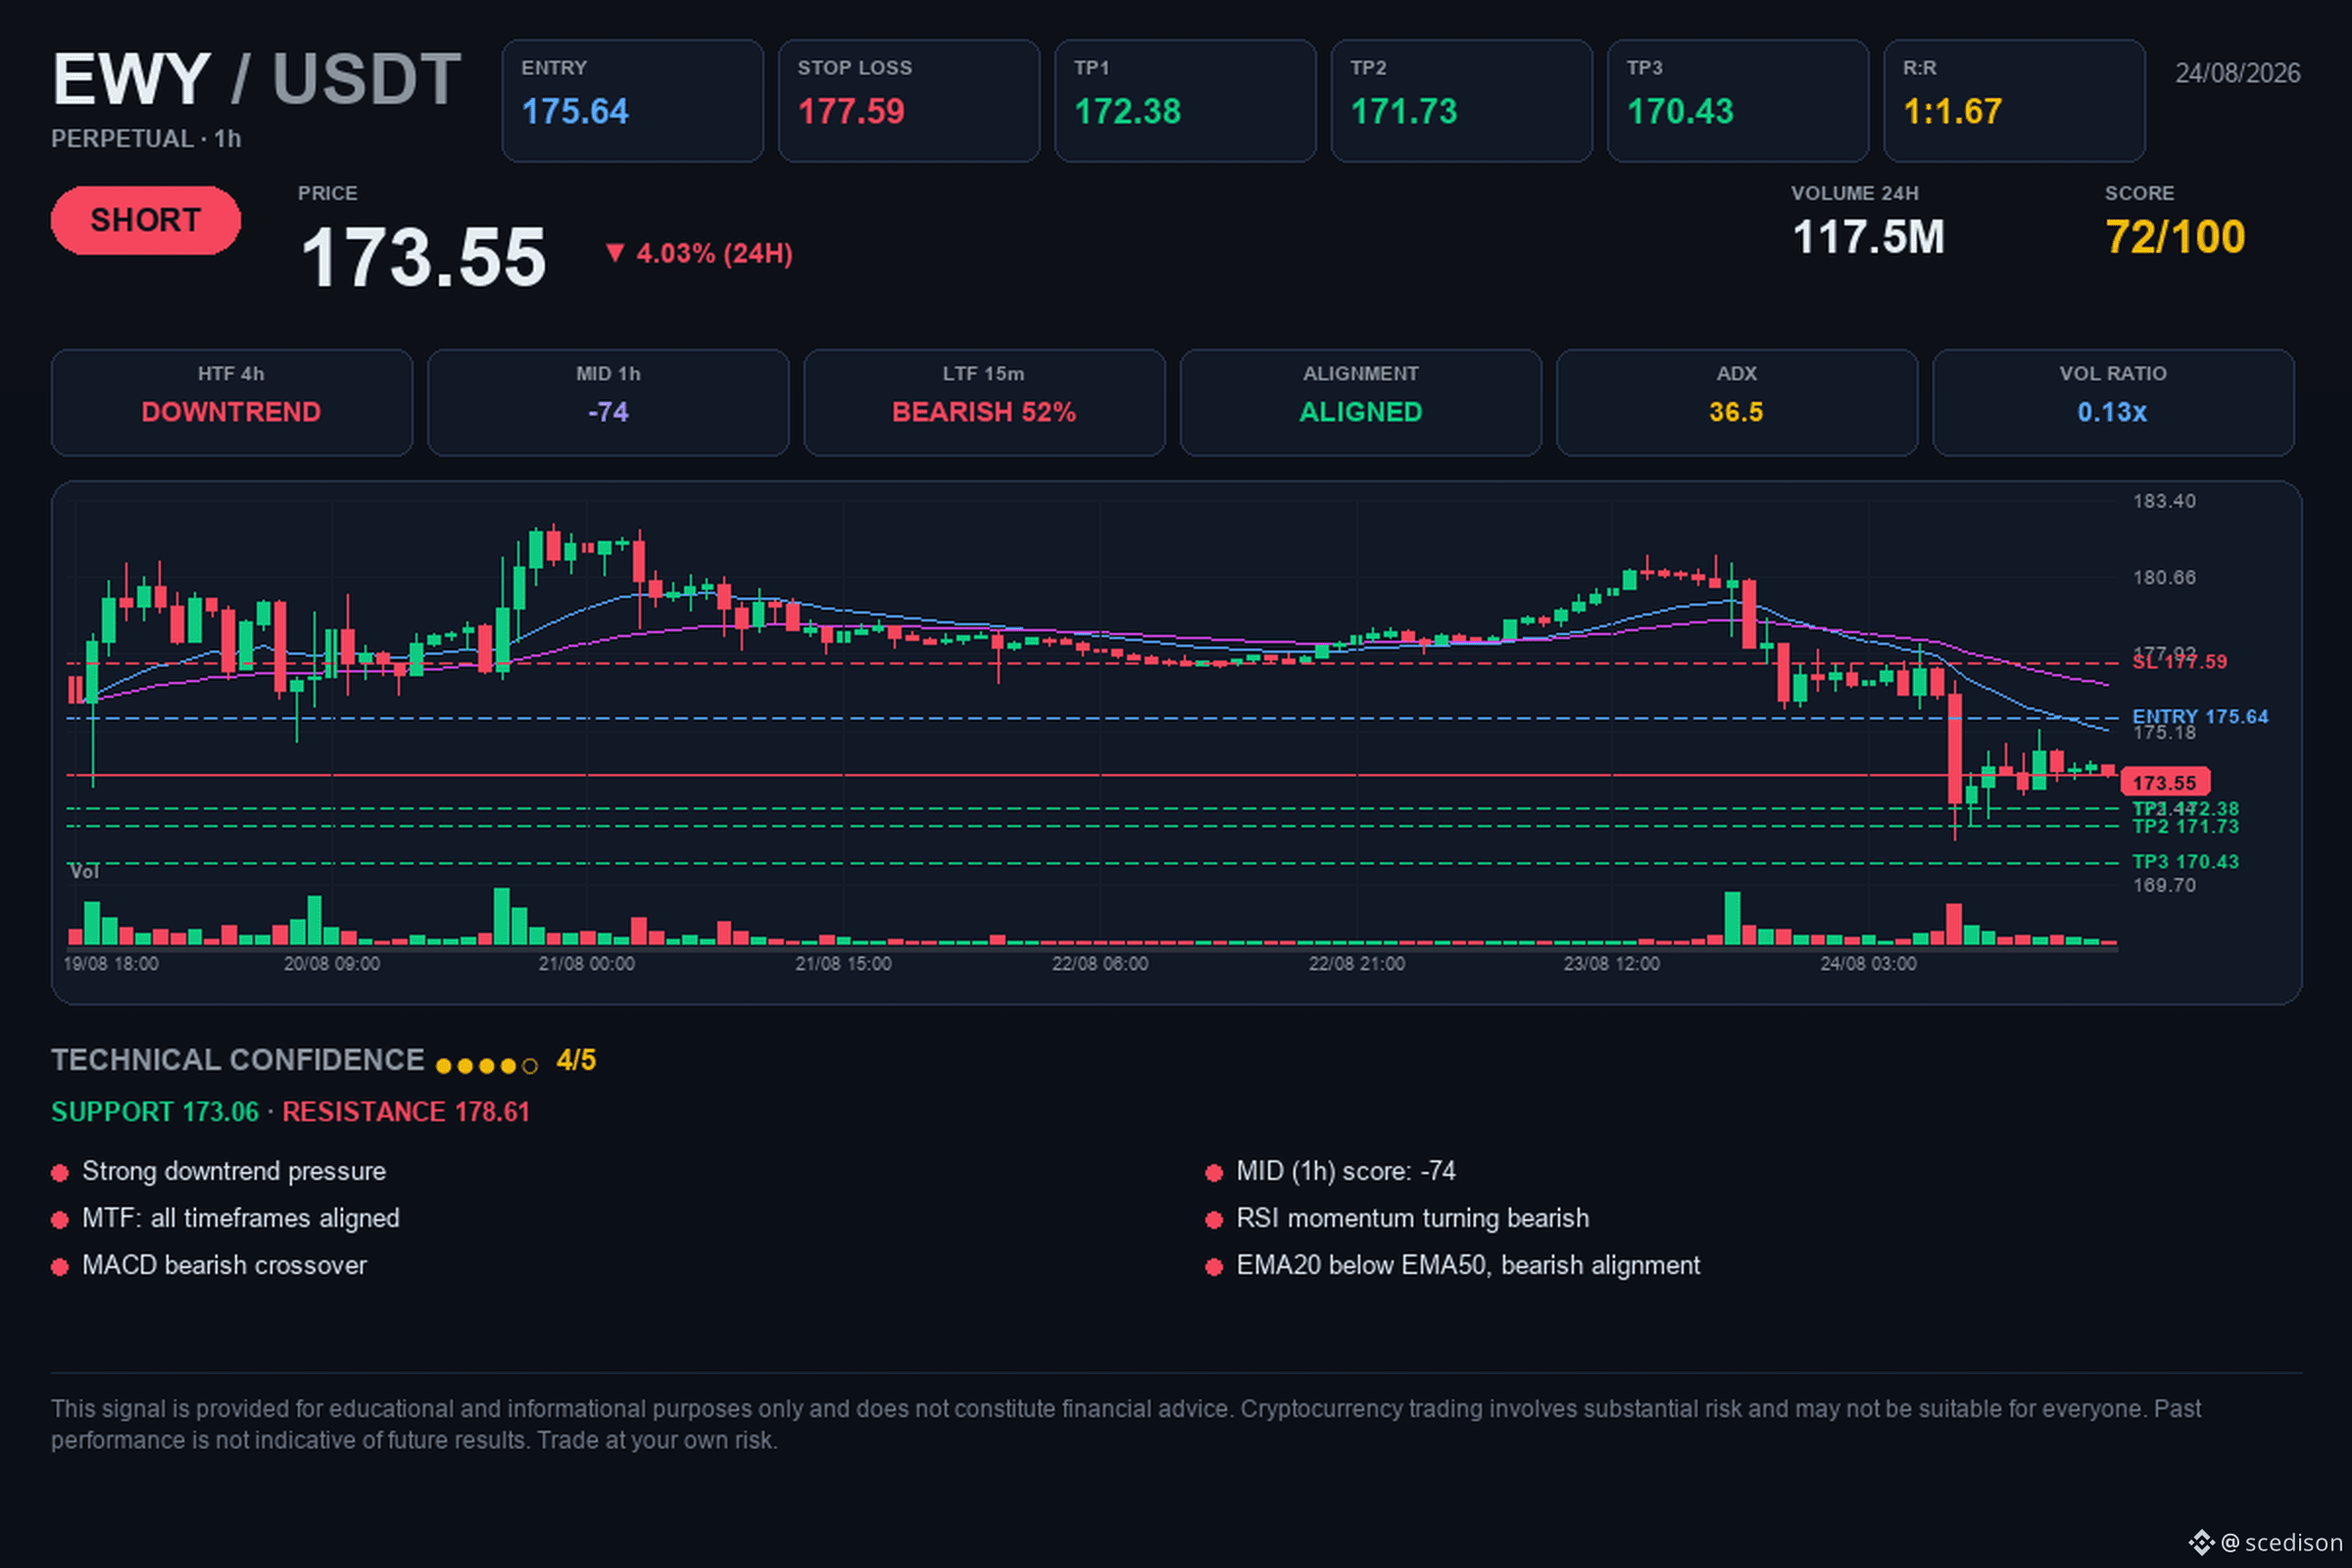Click the 169.70 price axis label
This screenshot has height=1568, width=2352.
[x=2164, y=886]
